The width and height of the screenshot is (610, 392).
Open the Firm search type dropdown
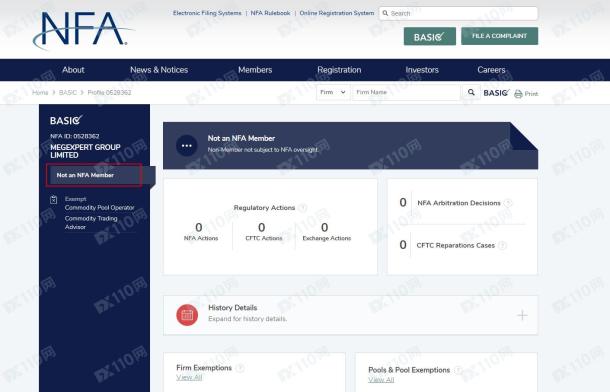coord(333,93)
